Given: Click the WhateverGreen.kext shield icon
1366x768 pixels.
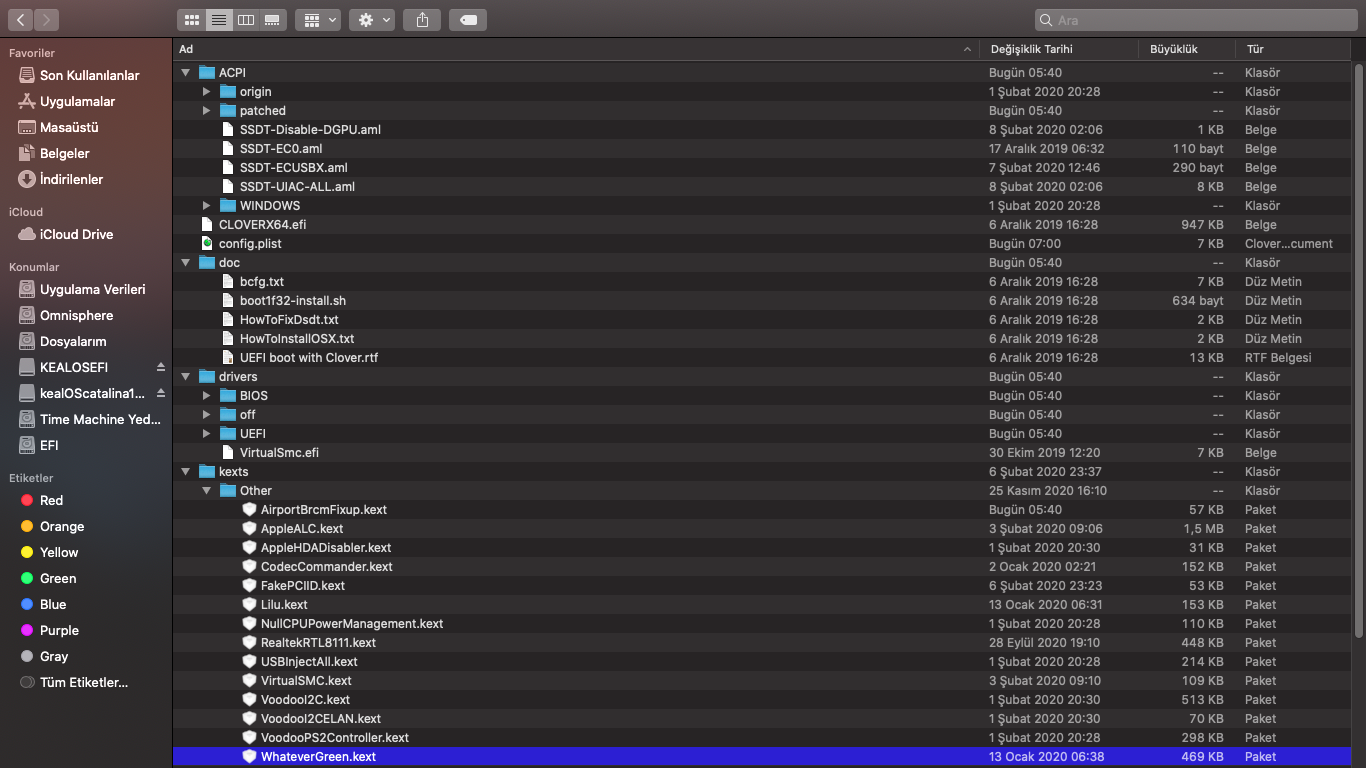Looking at the screenshot, I should pyautogui.click(x=250, y=757).
